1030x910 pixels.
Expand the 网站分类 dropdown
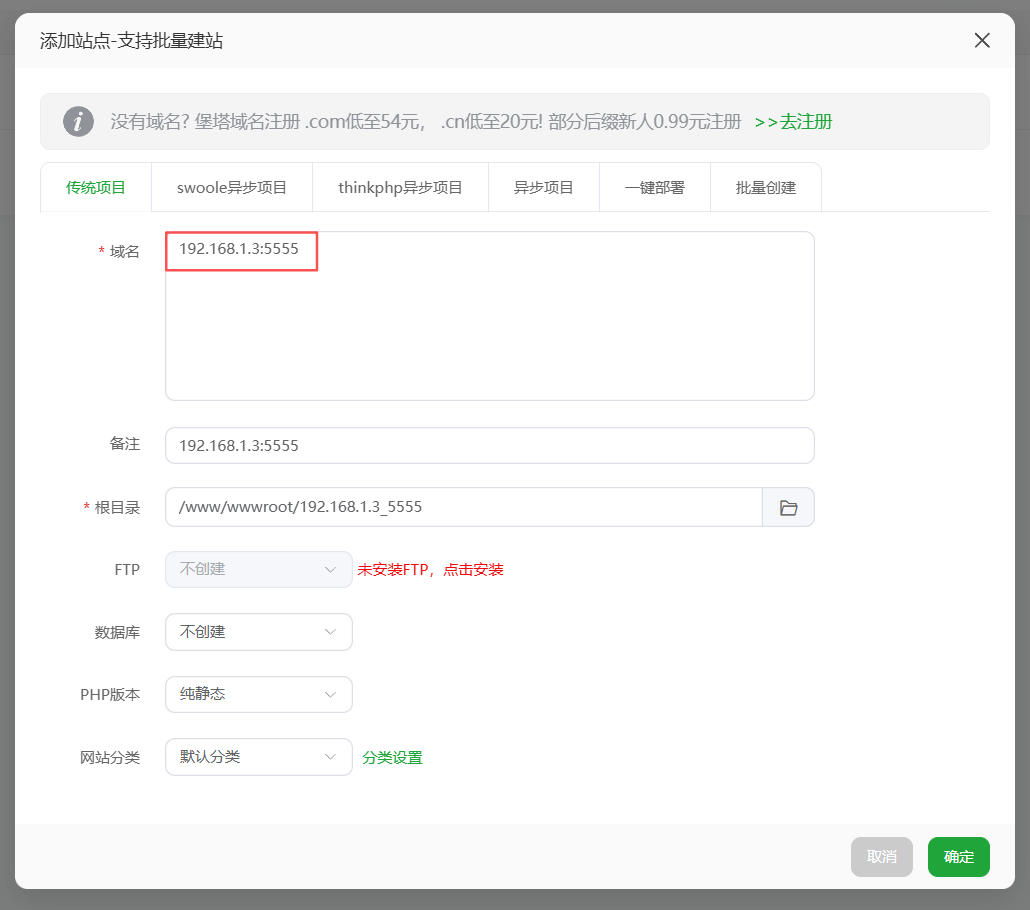258,757
